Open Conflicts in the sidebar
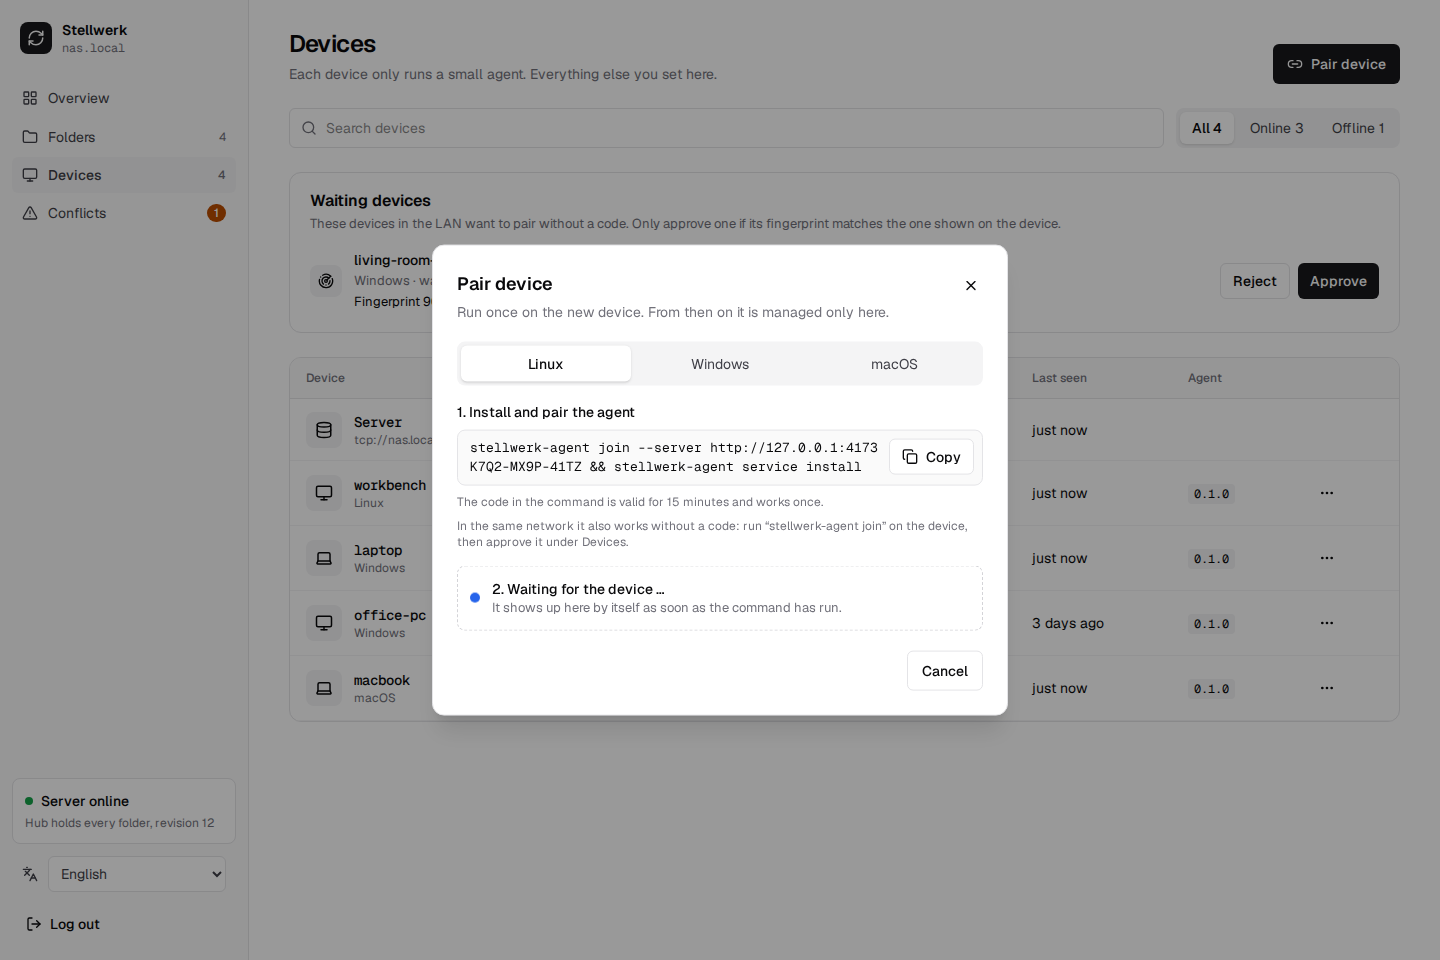 click(x=124, y=213)
